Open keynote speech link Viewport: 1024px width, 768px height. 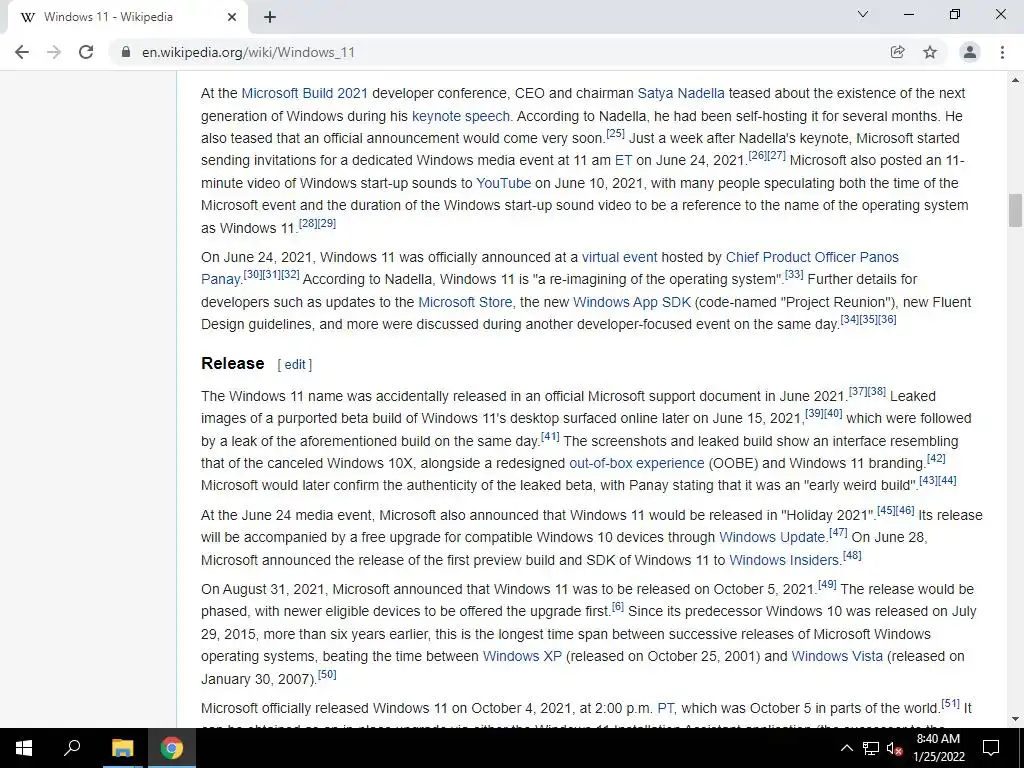(x=460, y=116)
